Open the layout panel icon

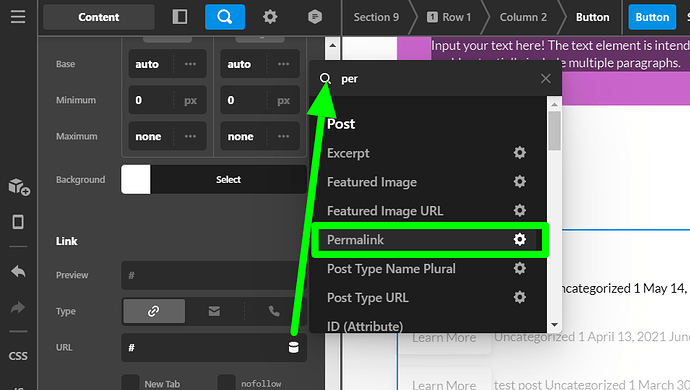tap(180, 17)
